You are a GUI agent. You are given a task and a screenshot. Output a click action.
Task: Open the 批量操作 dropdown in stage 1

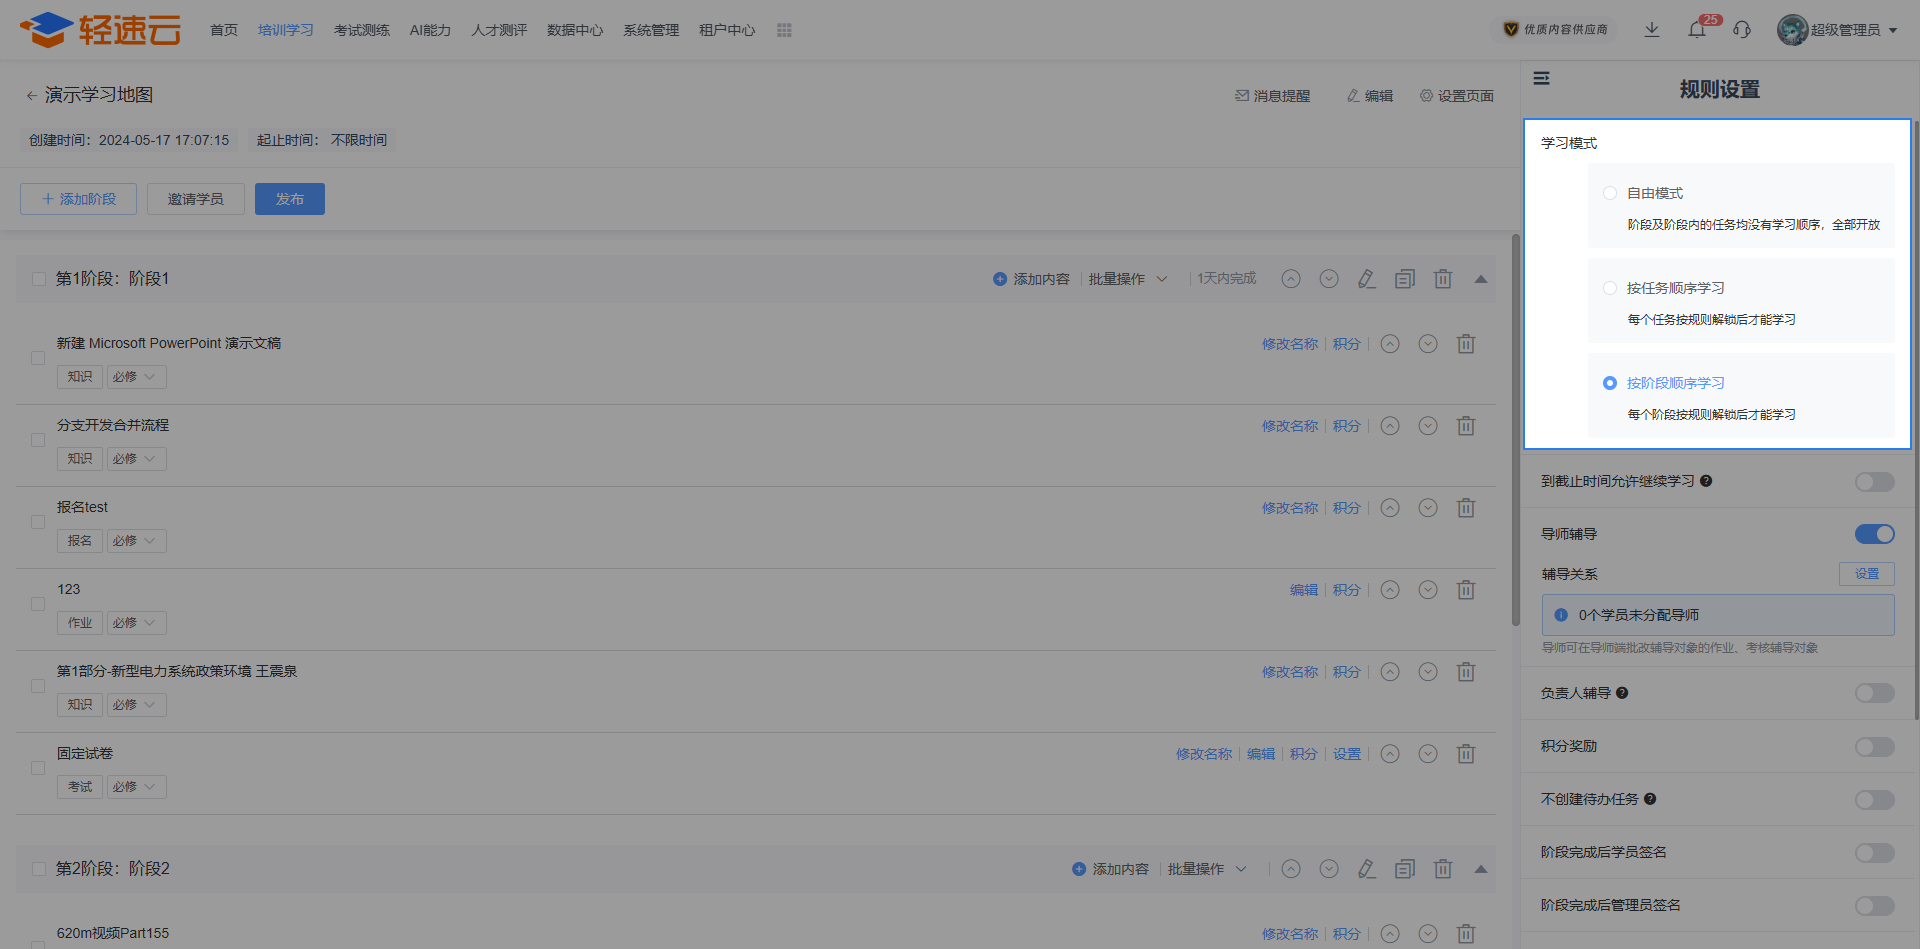(x=1127, y=279)
